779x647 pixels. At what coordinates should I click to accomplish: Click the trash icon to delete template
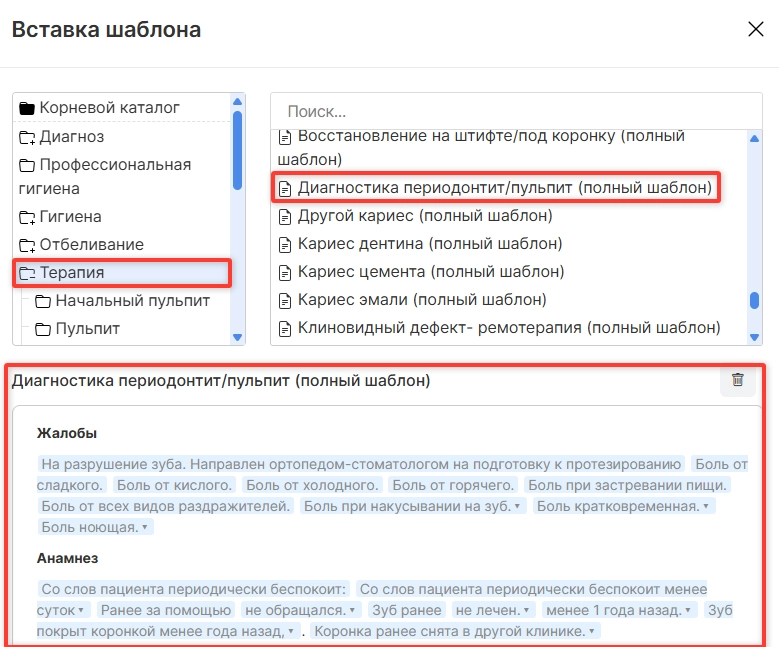coord(738,380)
